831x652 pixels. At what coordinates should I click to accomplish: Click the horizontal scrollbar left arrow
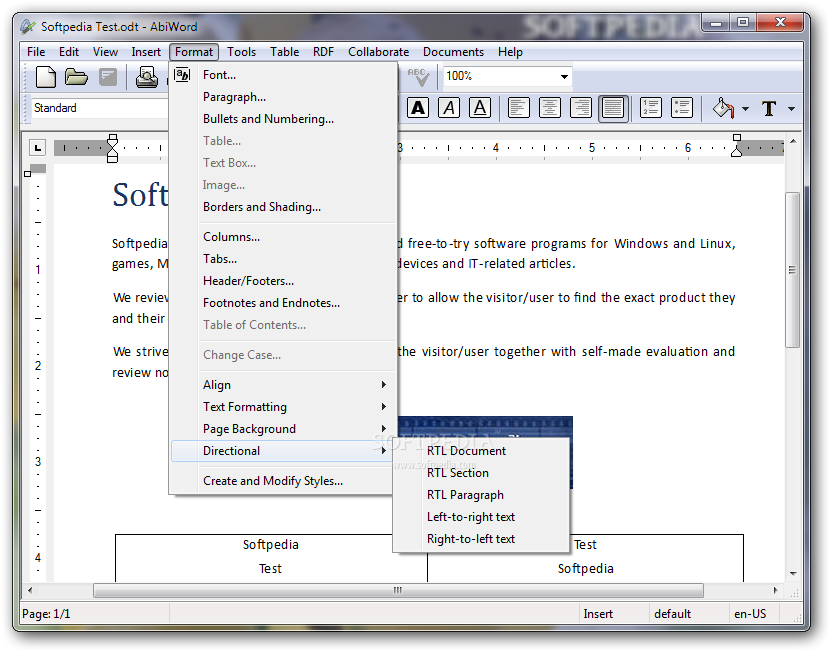pos(30,590)
